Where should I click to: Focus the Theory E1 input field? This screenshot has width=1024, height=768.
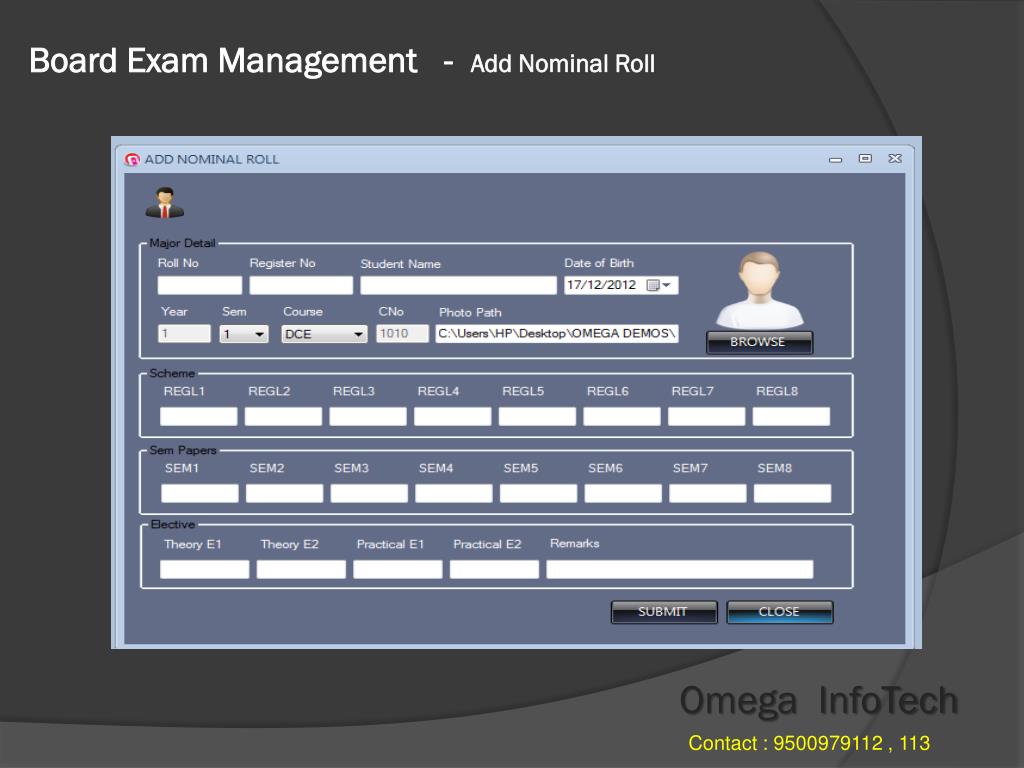coord(204,569)
